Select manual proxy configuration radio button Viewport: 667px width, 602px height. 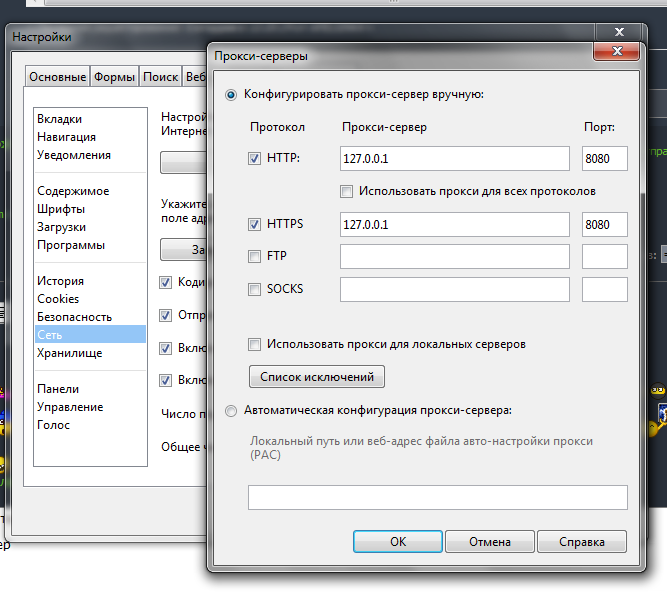pos(231,94)
